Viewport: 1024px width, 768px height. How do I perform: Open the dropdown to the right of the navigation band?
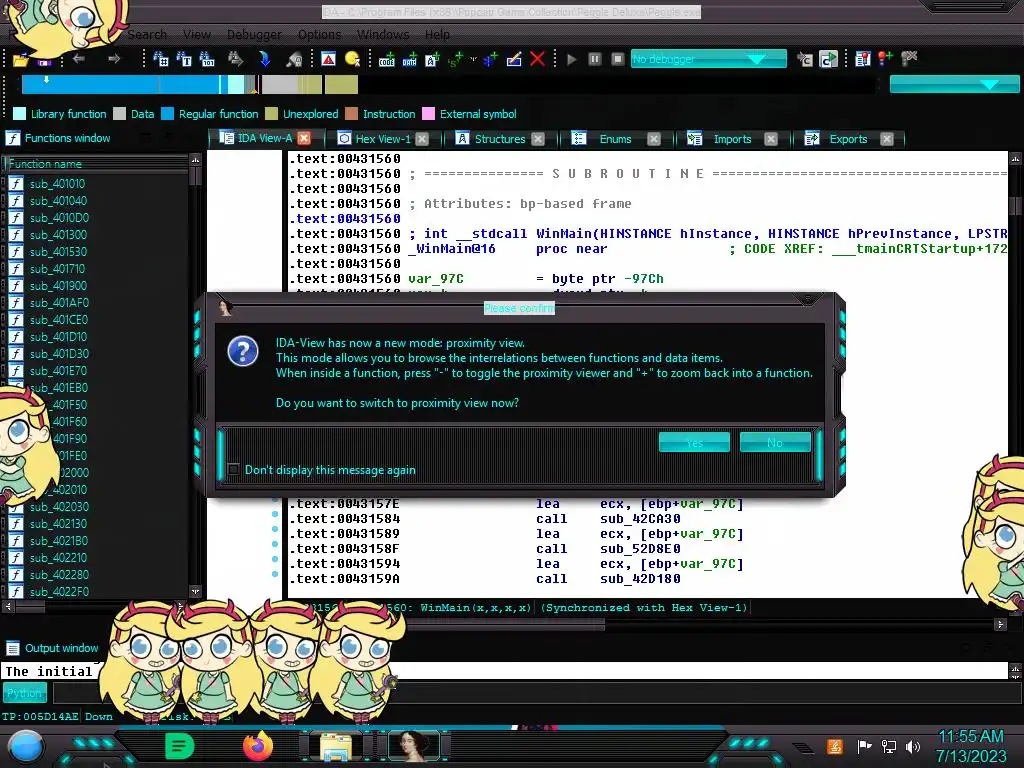[954, 84]
